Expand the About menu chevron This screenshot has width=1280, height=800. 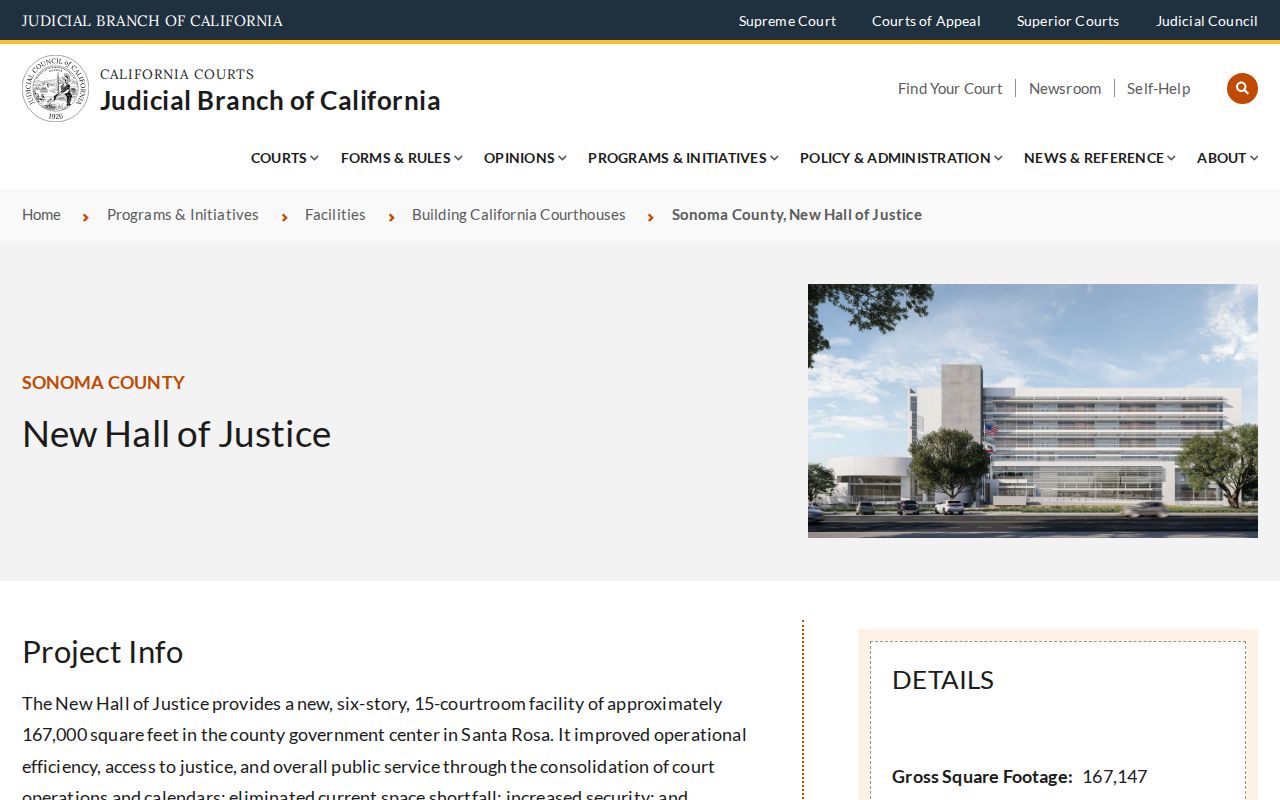tap(1254, 158)
